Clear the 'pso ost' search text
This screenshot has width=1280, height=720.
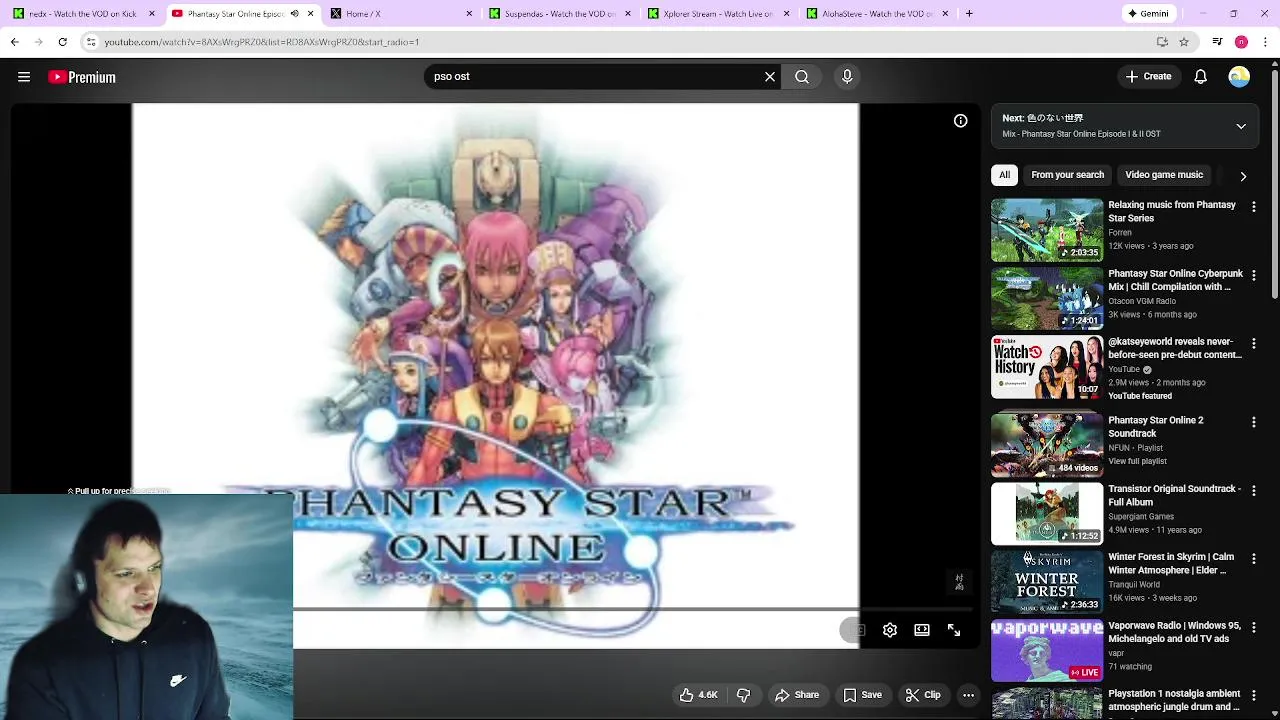(770, 76)
